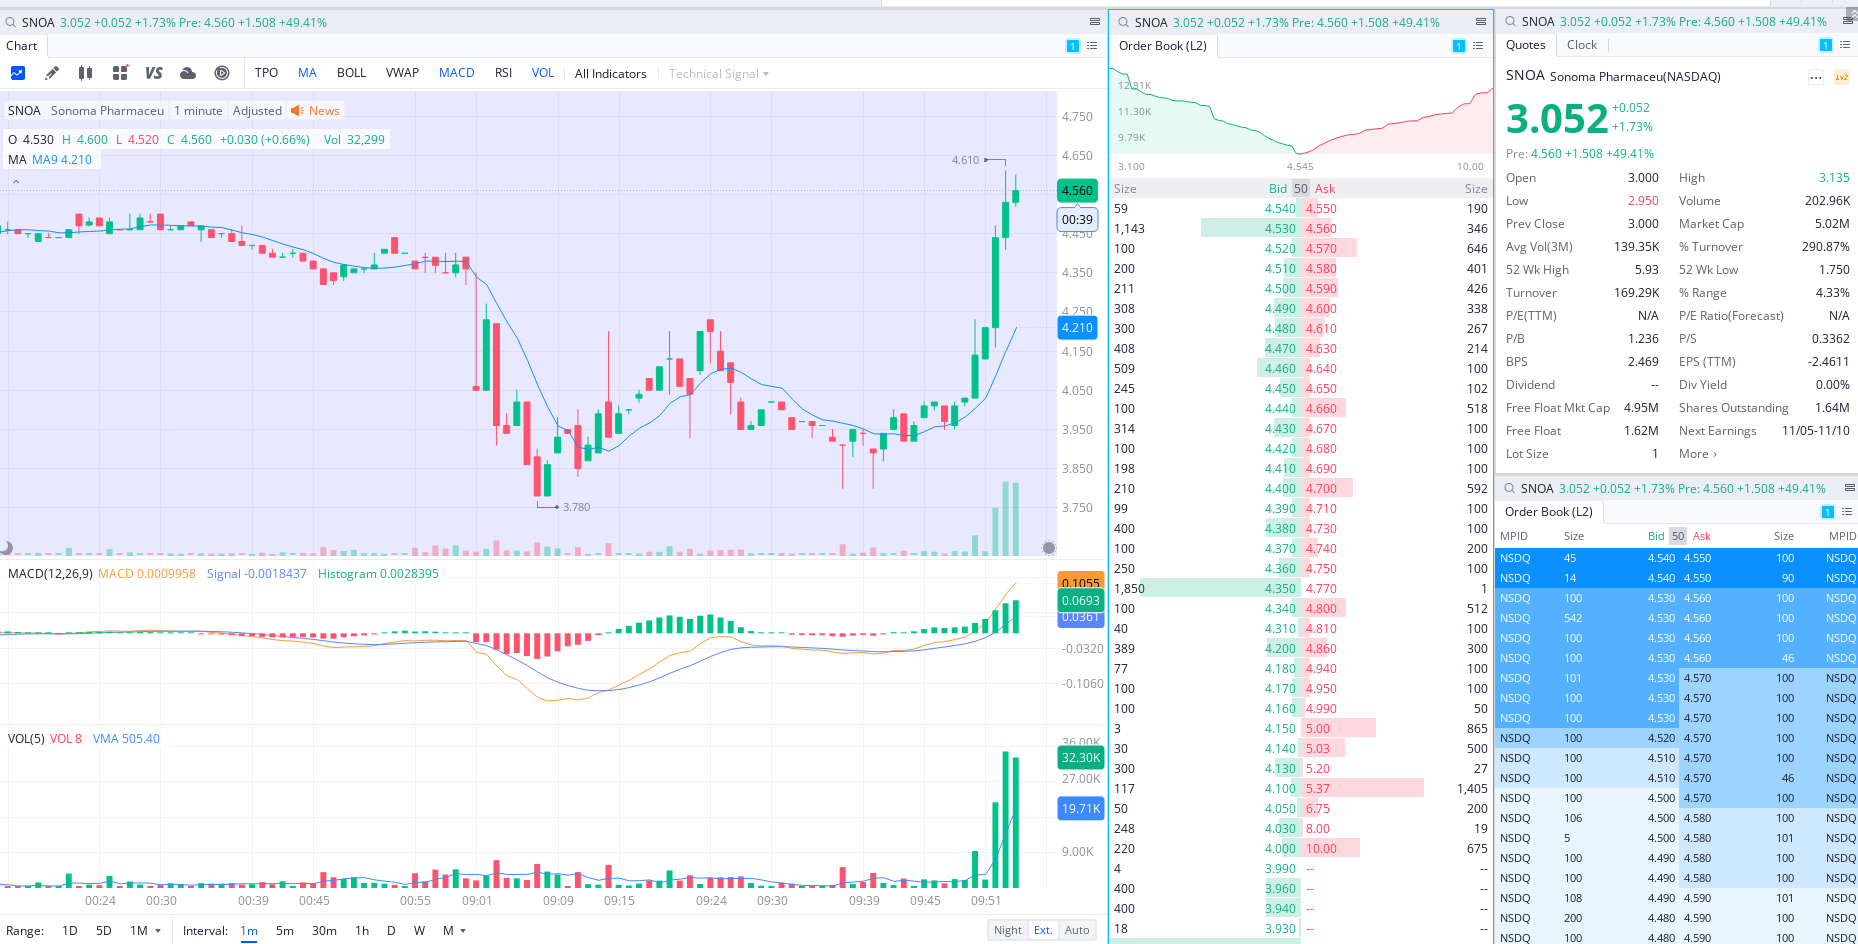Click the Night session button
1858x944 pixels.
pos(1008,930)
